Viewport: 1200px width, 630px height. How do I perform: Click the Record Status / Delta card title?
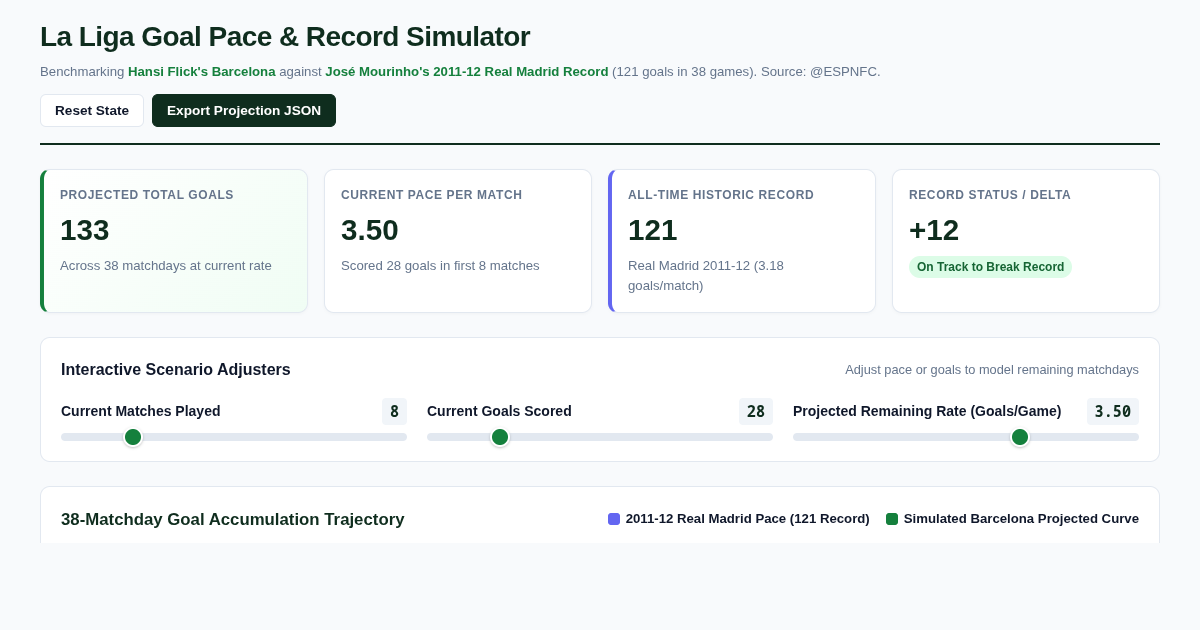(990, 195)
